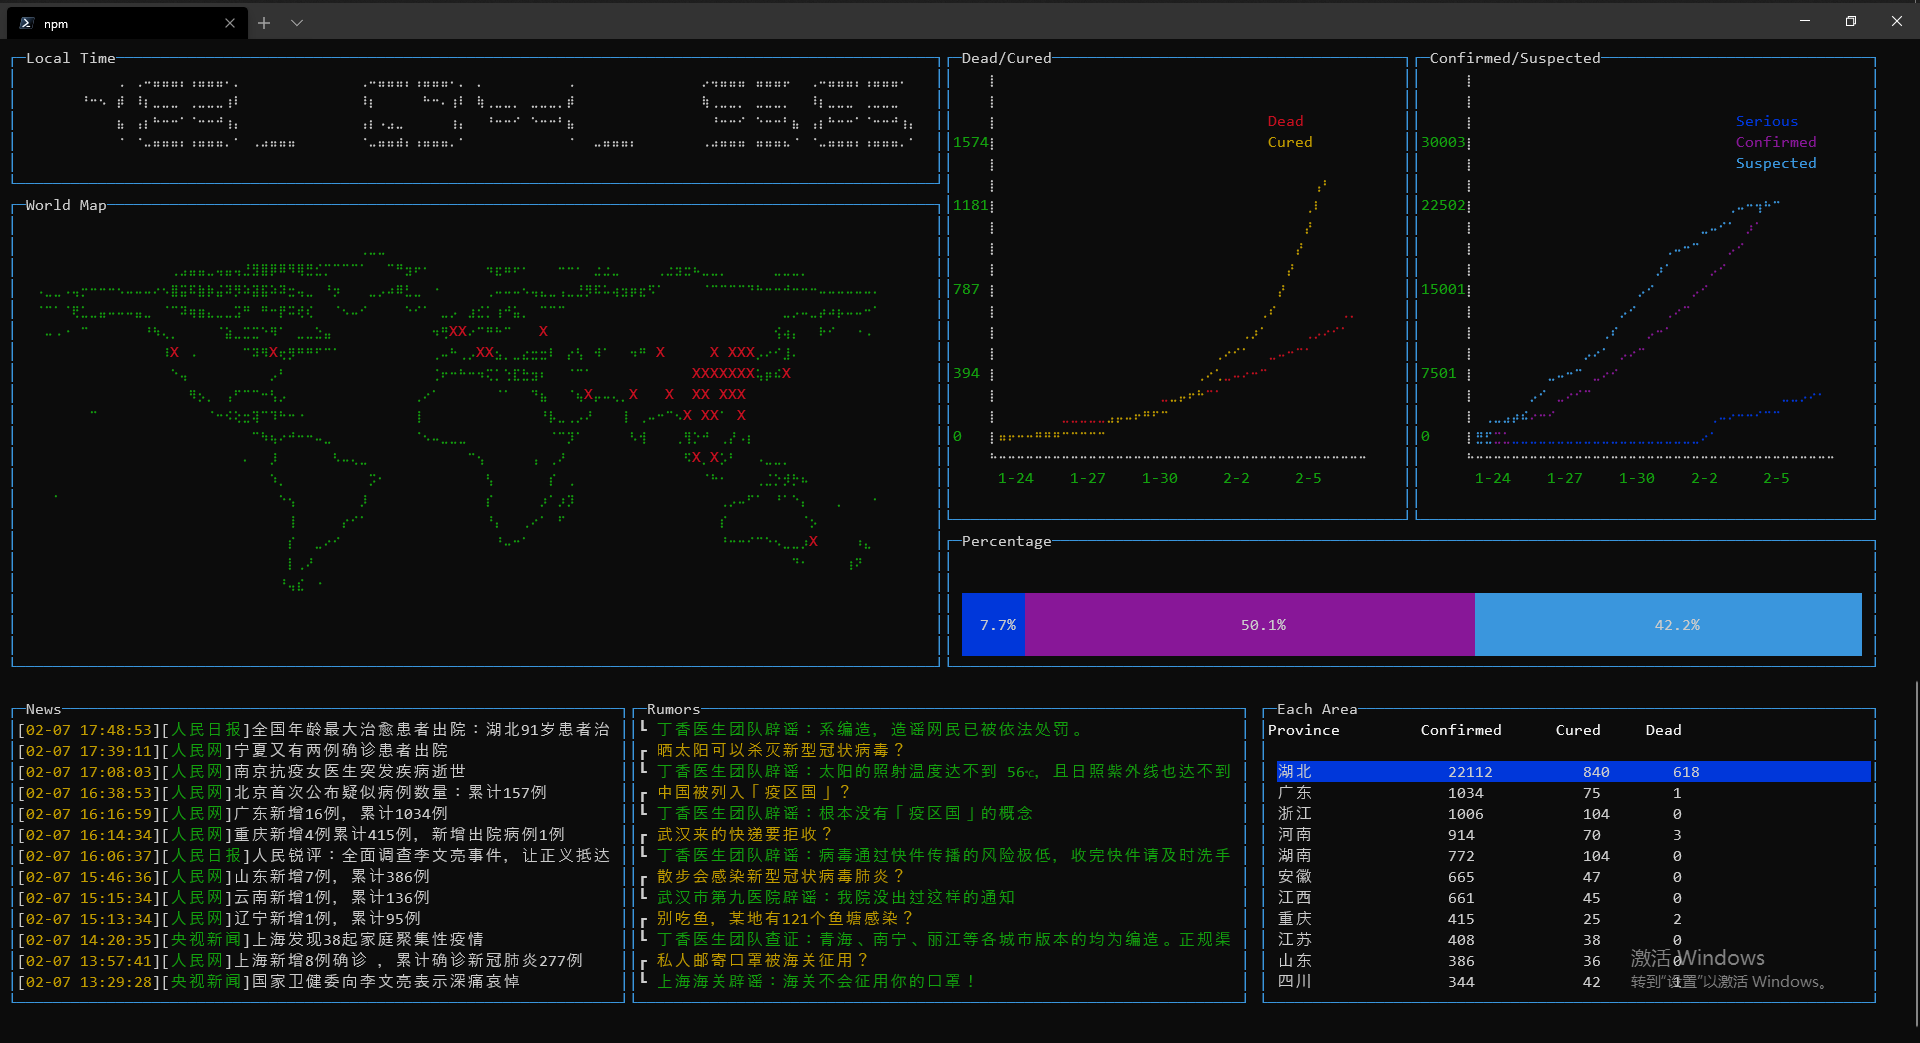The image size is (1920, 1043).
Task: Open the new tab profile dropdown
Action: [x=297, y=23]
